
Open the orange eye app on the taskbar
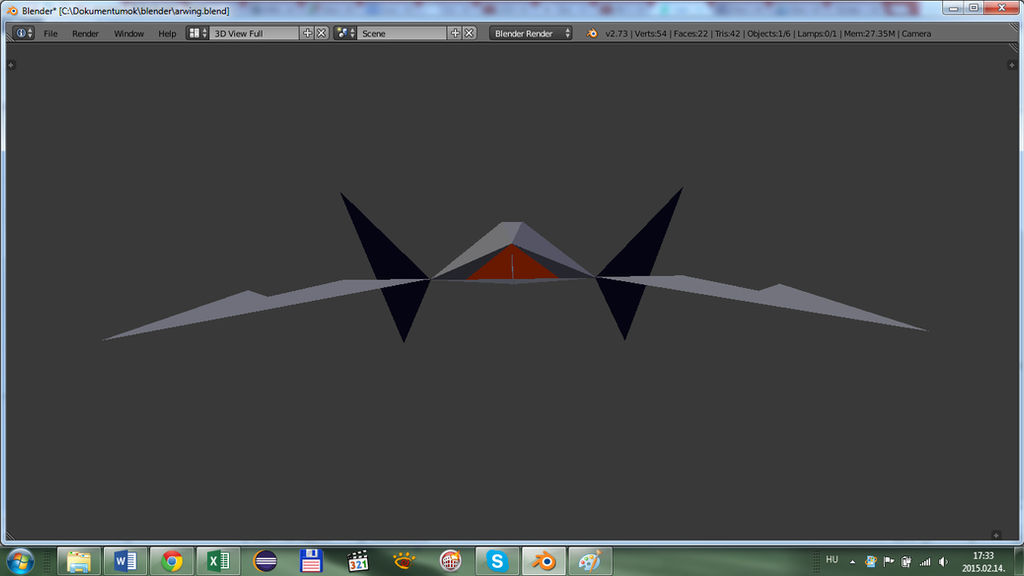(x=404, y=561)
